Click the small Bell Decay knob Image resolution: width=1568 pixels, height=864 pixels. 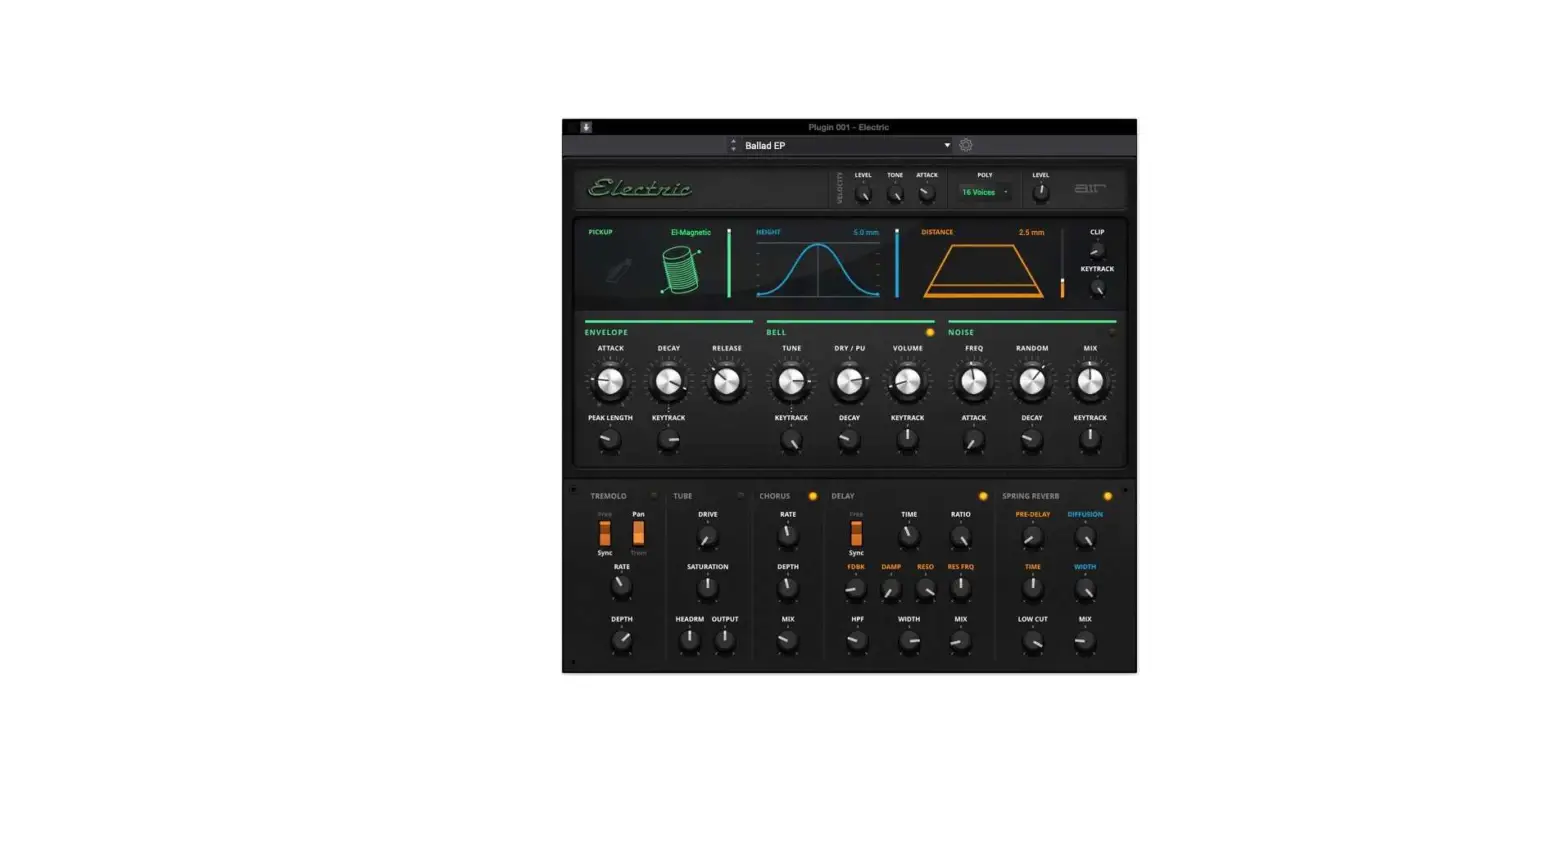(x=849, y=439)
